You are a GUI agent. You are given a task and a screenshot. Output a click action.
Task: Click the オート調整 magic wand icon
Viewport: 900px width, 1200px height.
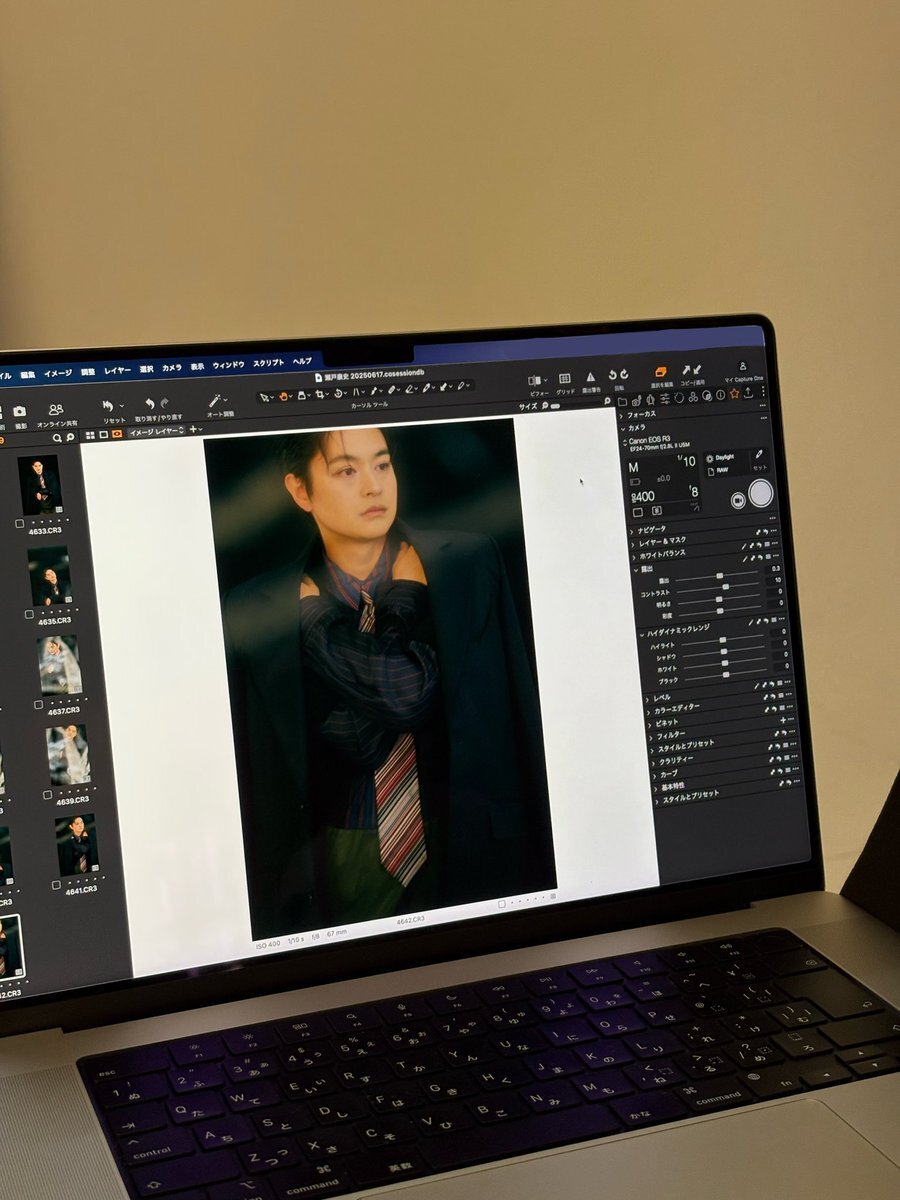click(x=215, y=400)
